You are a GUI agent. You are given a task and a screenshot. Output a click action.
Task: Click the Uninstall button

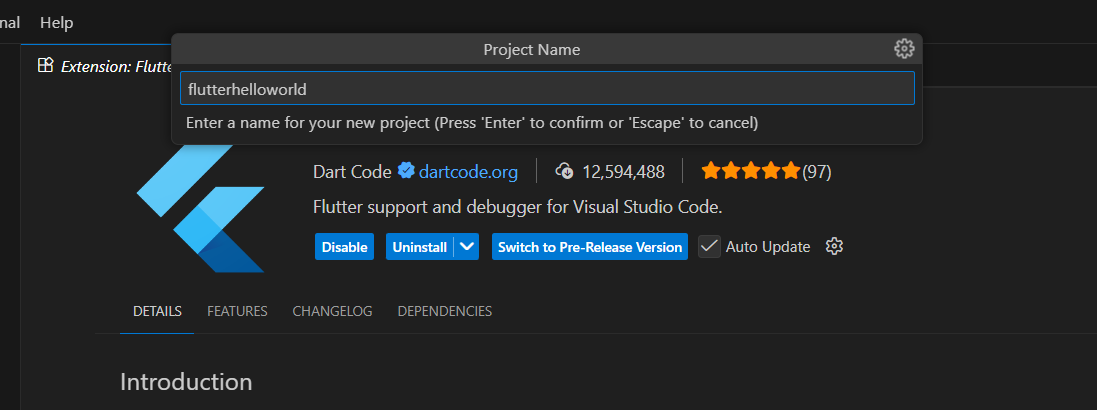coord(419,247)
